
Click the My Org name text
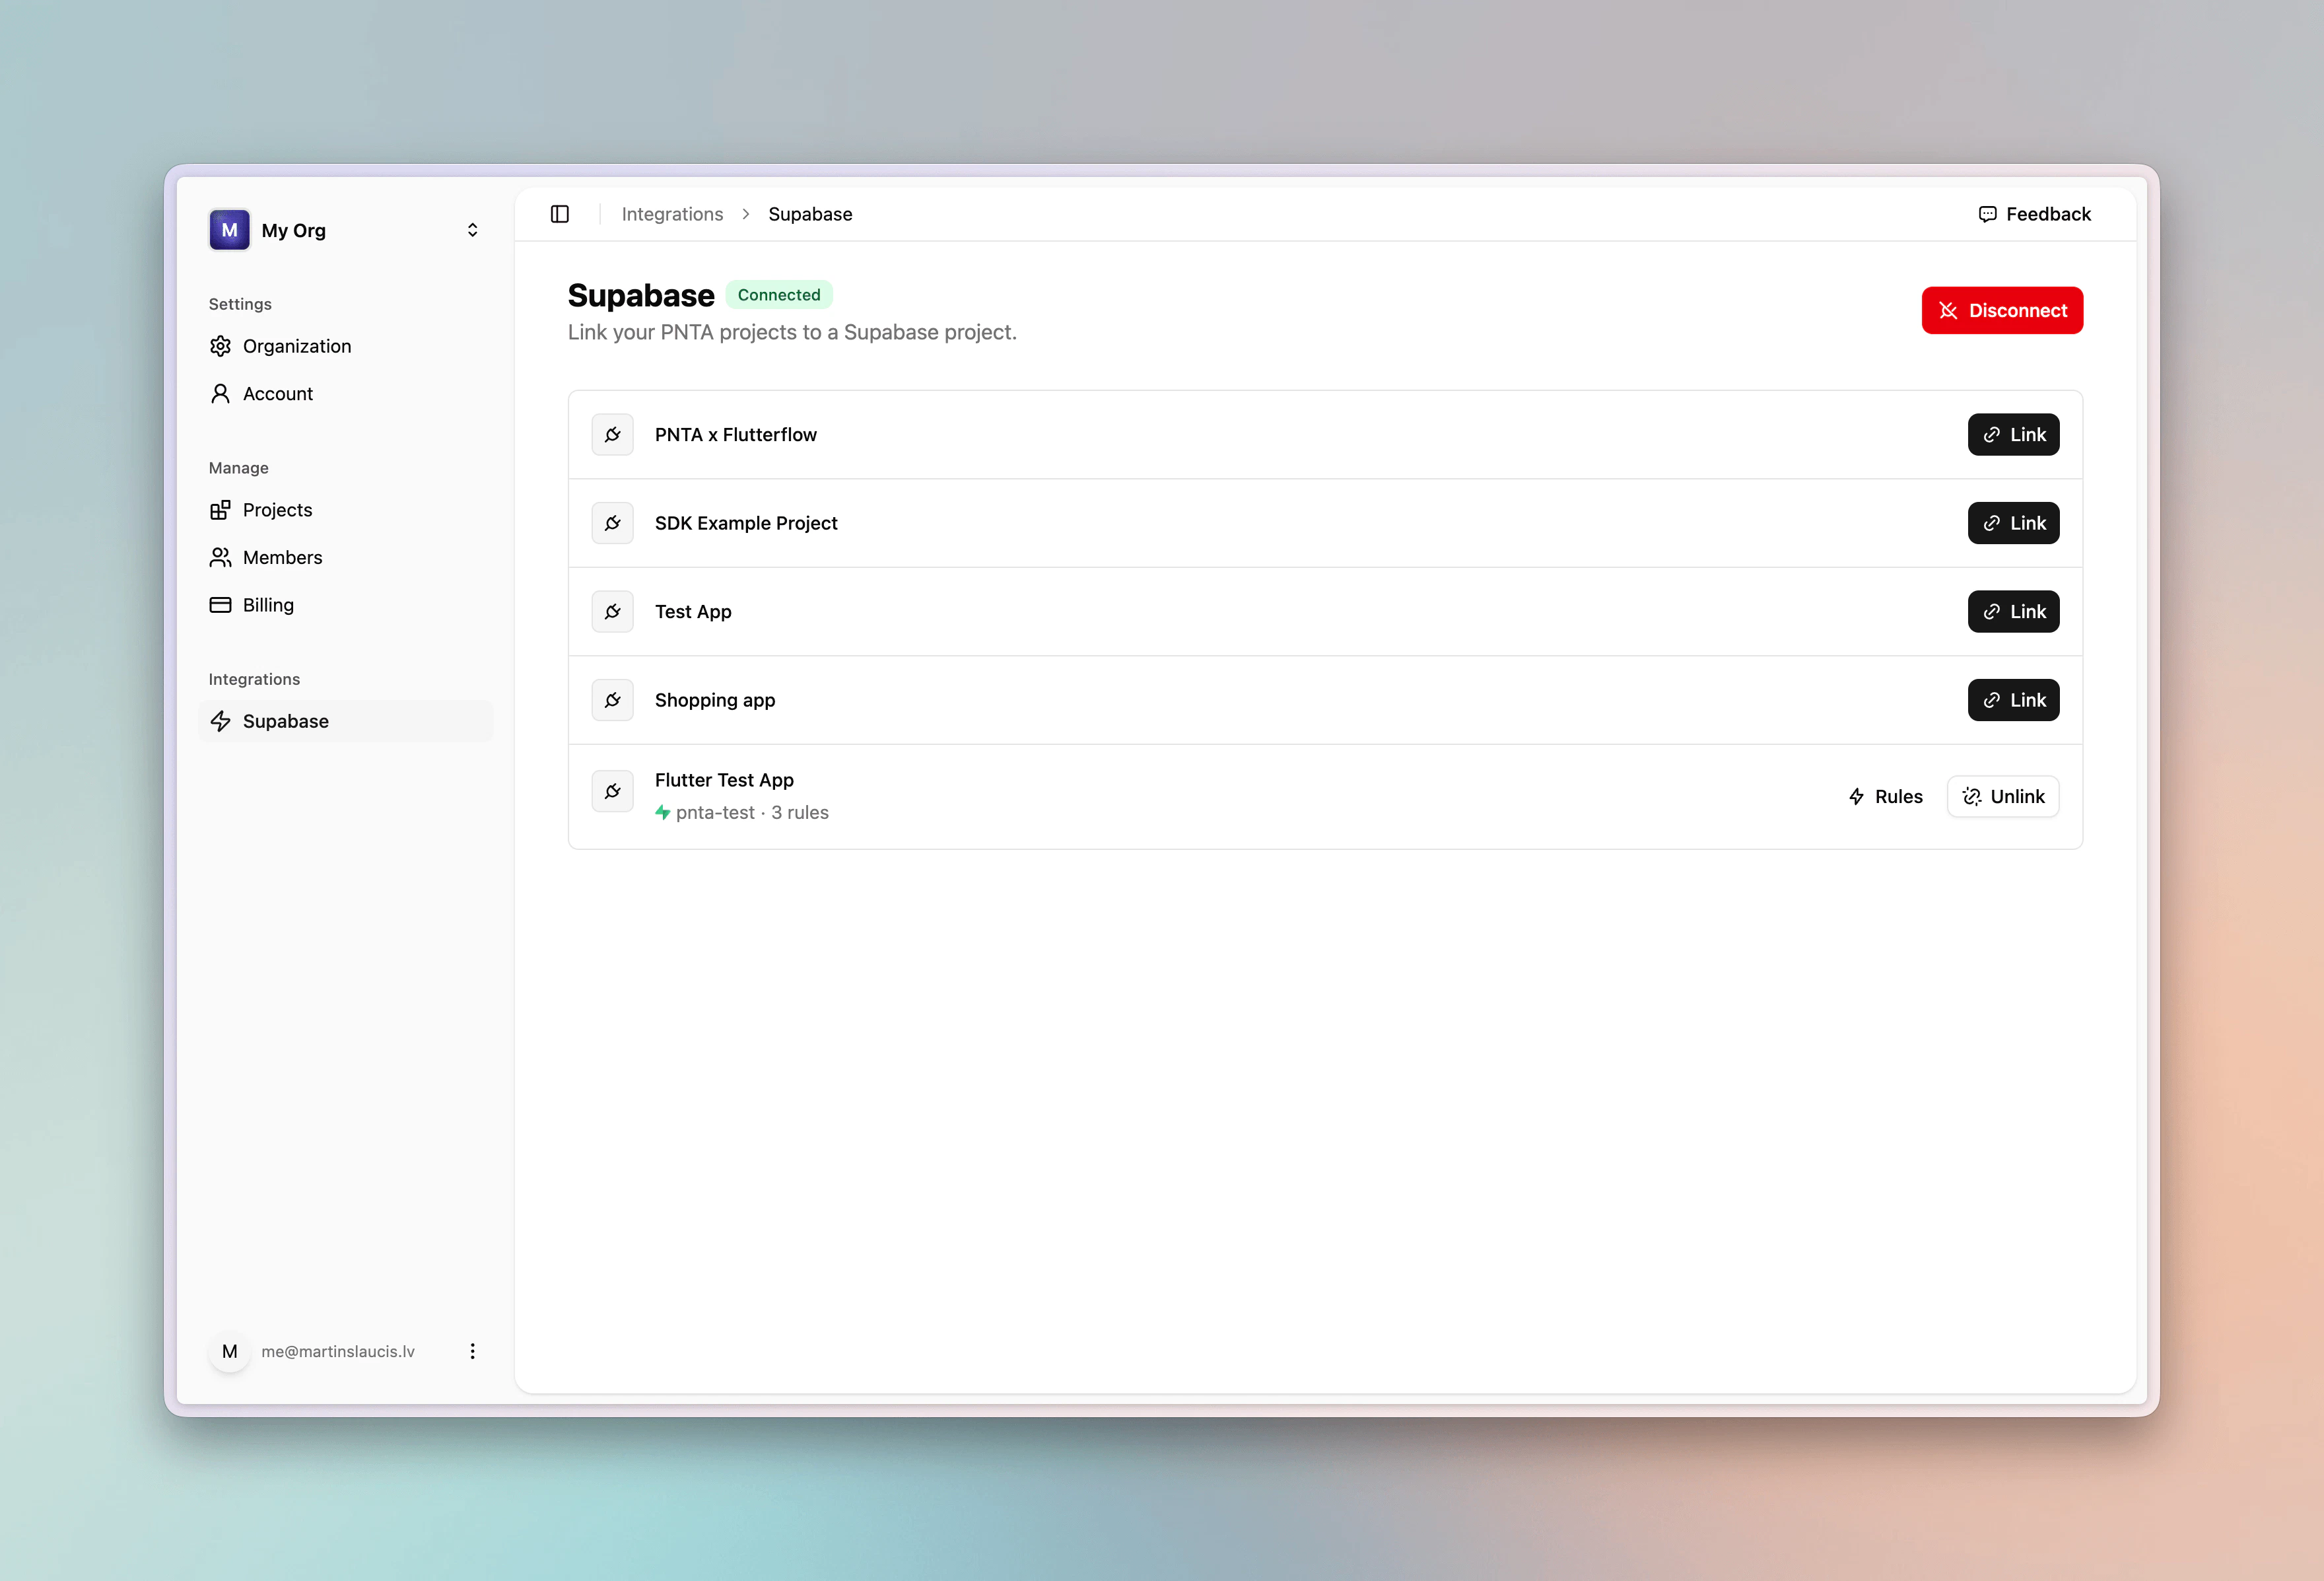(293, 230)
